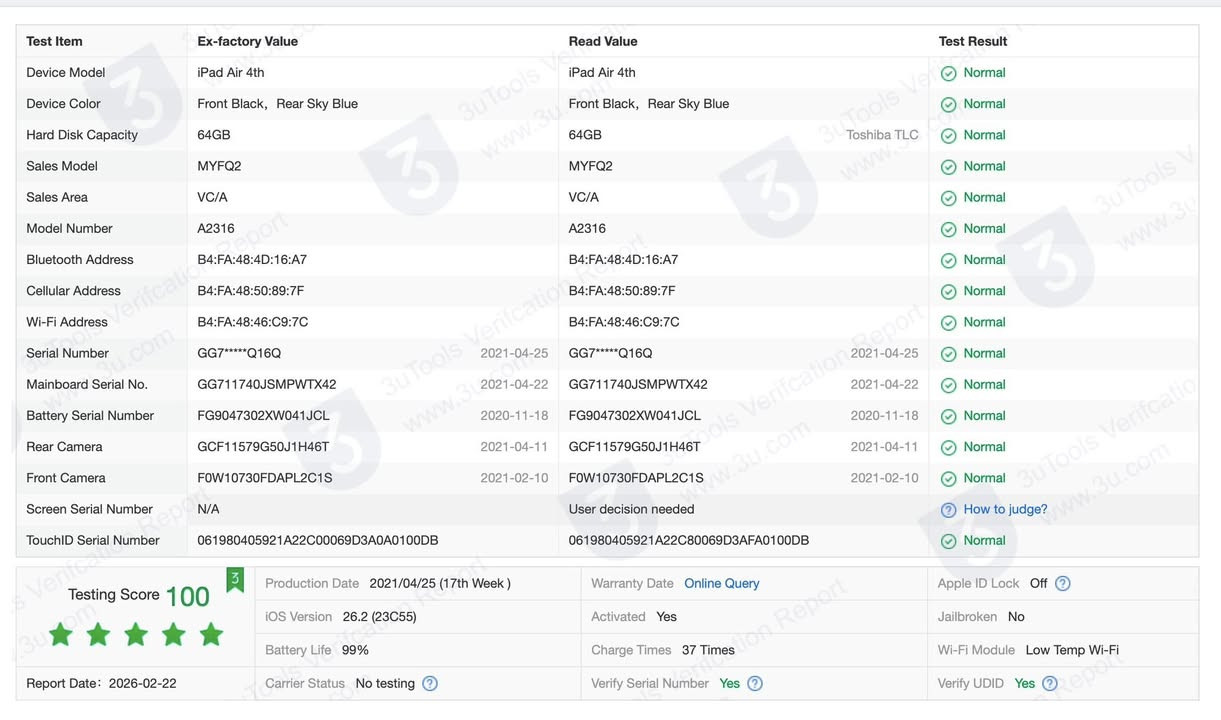The height and width of the screenshot is (720, 1221).
Task: Click the question mark icon beside Apple ID Lock
Action: pos(1061,583)
